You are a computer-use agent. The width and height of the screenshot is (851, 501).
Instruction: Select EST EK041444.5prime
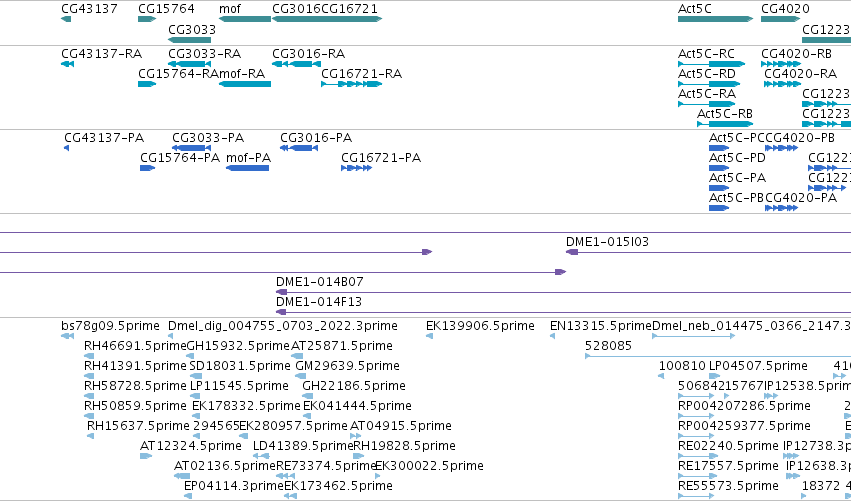pos(308,417)
